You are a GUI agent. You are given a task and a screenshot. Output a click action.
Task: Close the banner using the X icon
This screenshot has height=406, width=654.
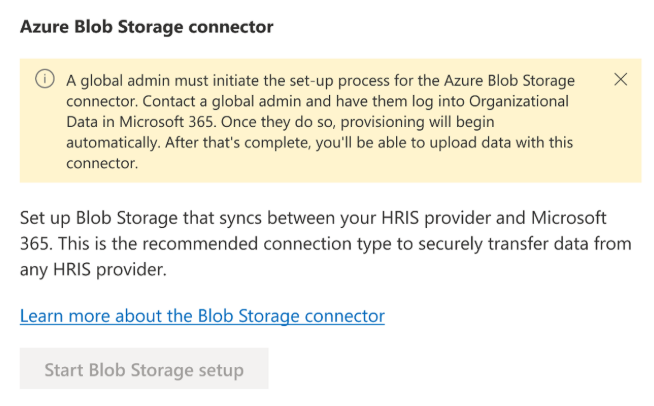pyautogui.click(x=620, y=80)
